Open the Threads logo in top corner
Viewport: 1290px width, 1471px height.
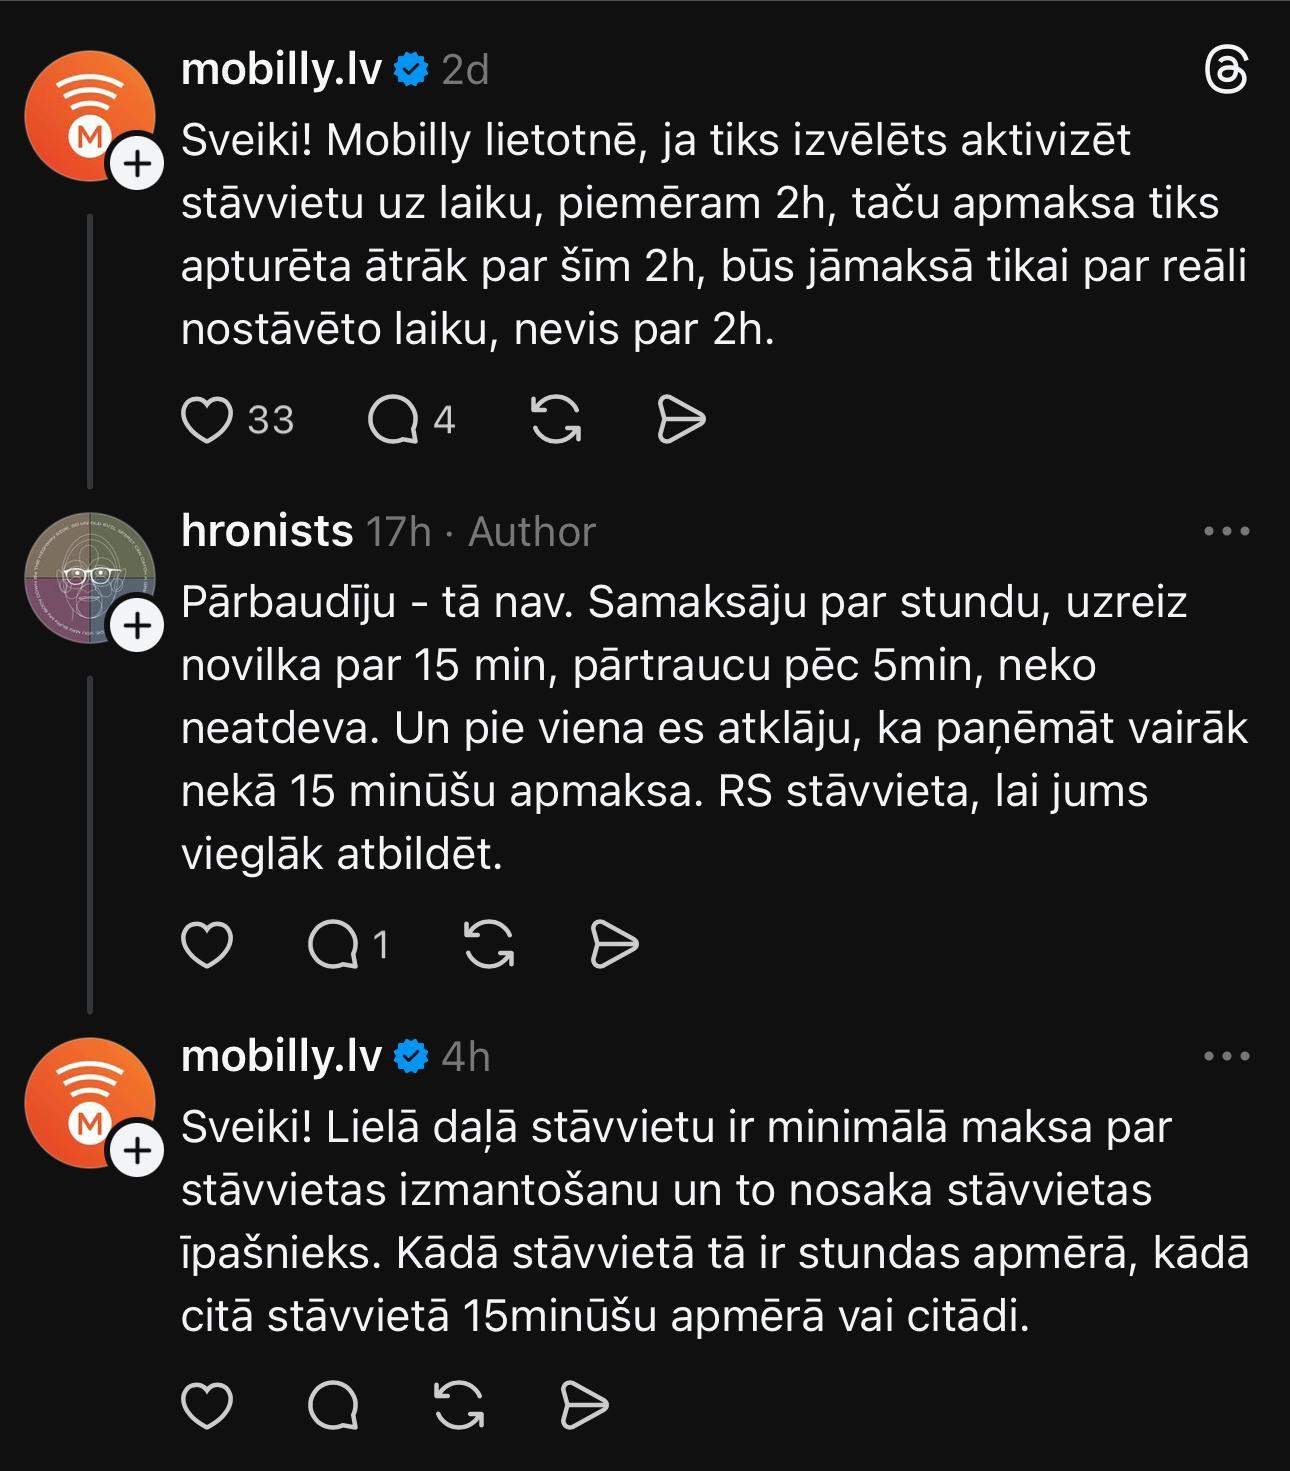[1226, 71]
